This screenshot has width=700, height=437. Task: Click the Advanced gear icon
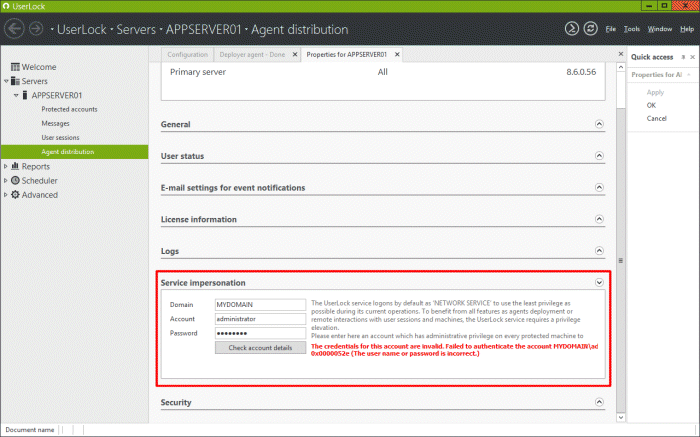15,195
